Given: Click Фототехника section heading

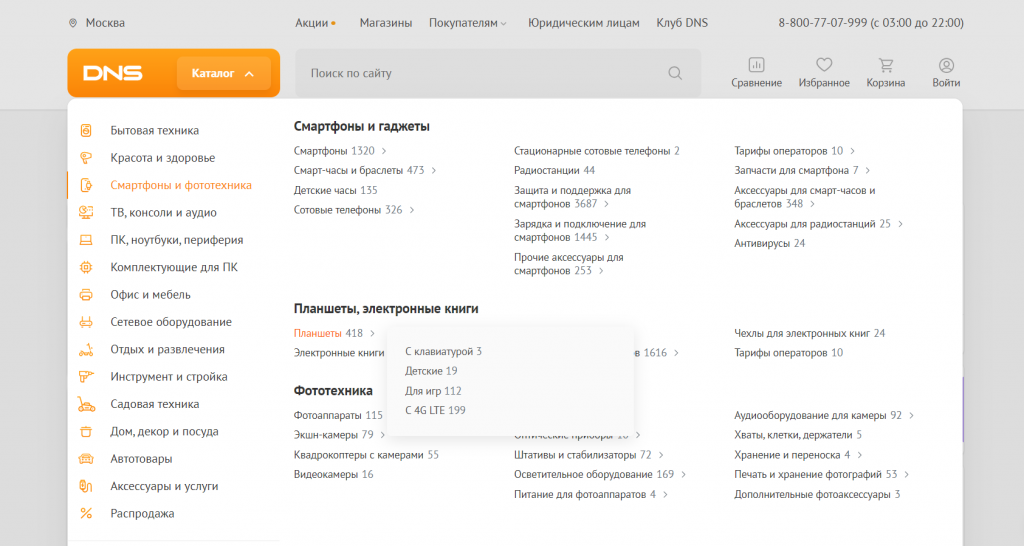Looking at the screenshot, I should (x=333, y=391).
